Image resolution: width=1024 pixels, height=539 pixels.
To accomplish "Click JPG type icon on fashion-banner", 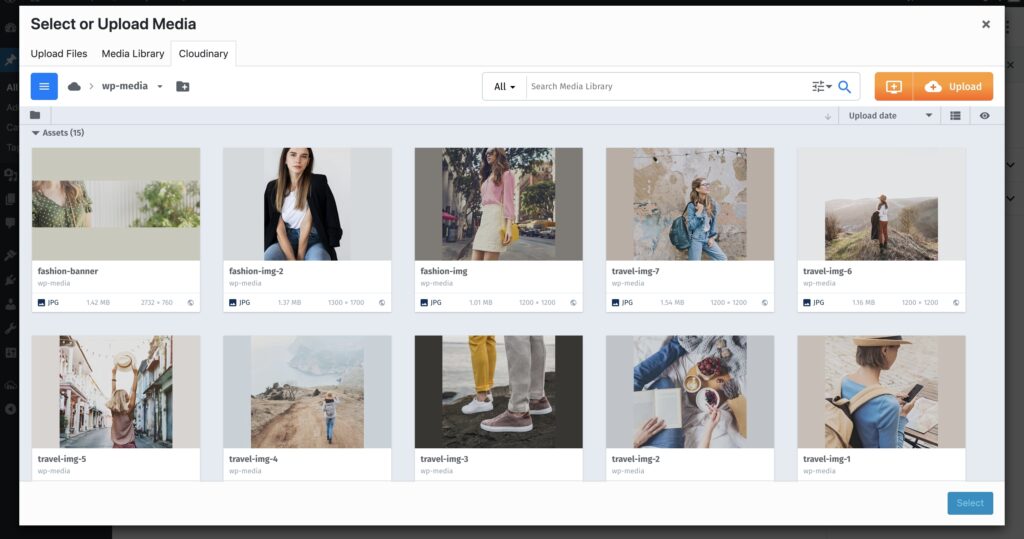I will 41,302.
